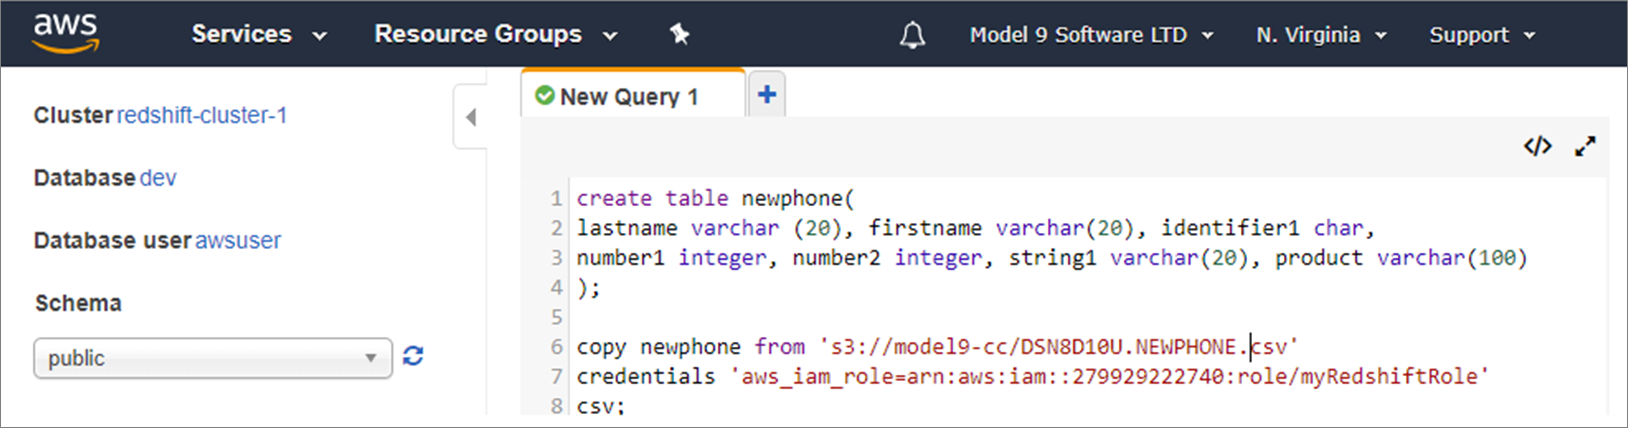Click the copy newphone statement line
1628x428 pixels.
(937, 347)
